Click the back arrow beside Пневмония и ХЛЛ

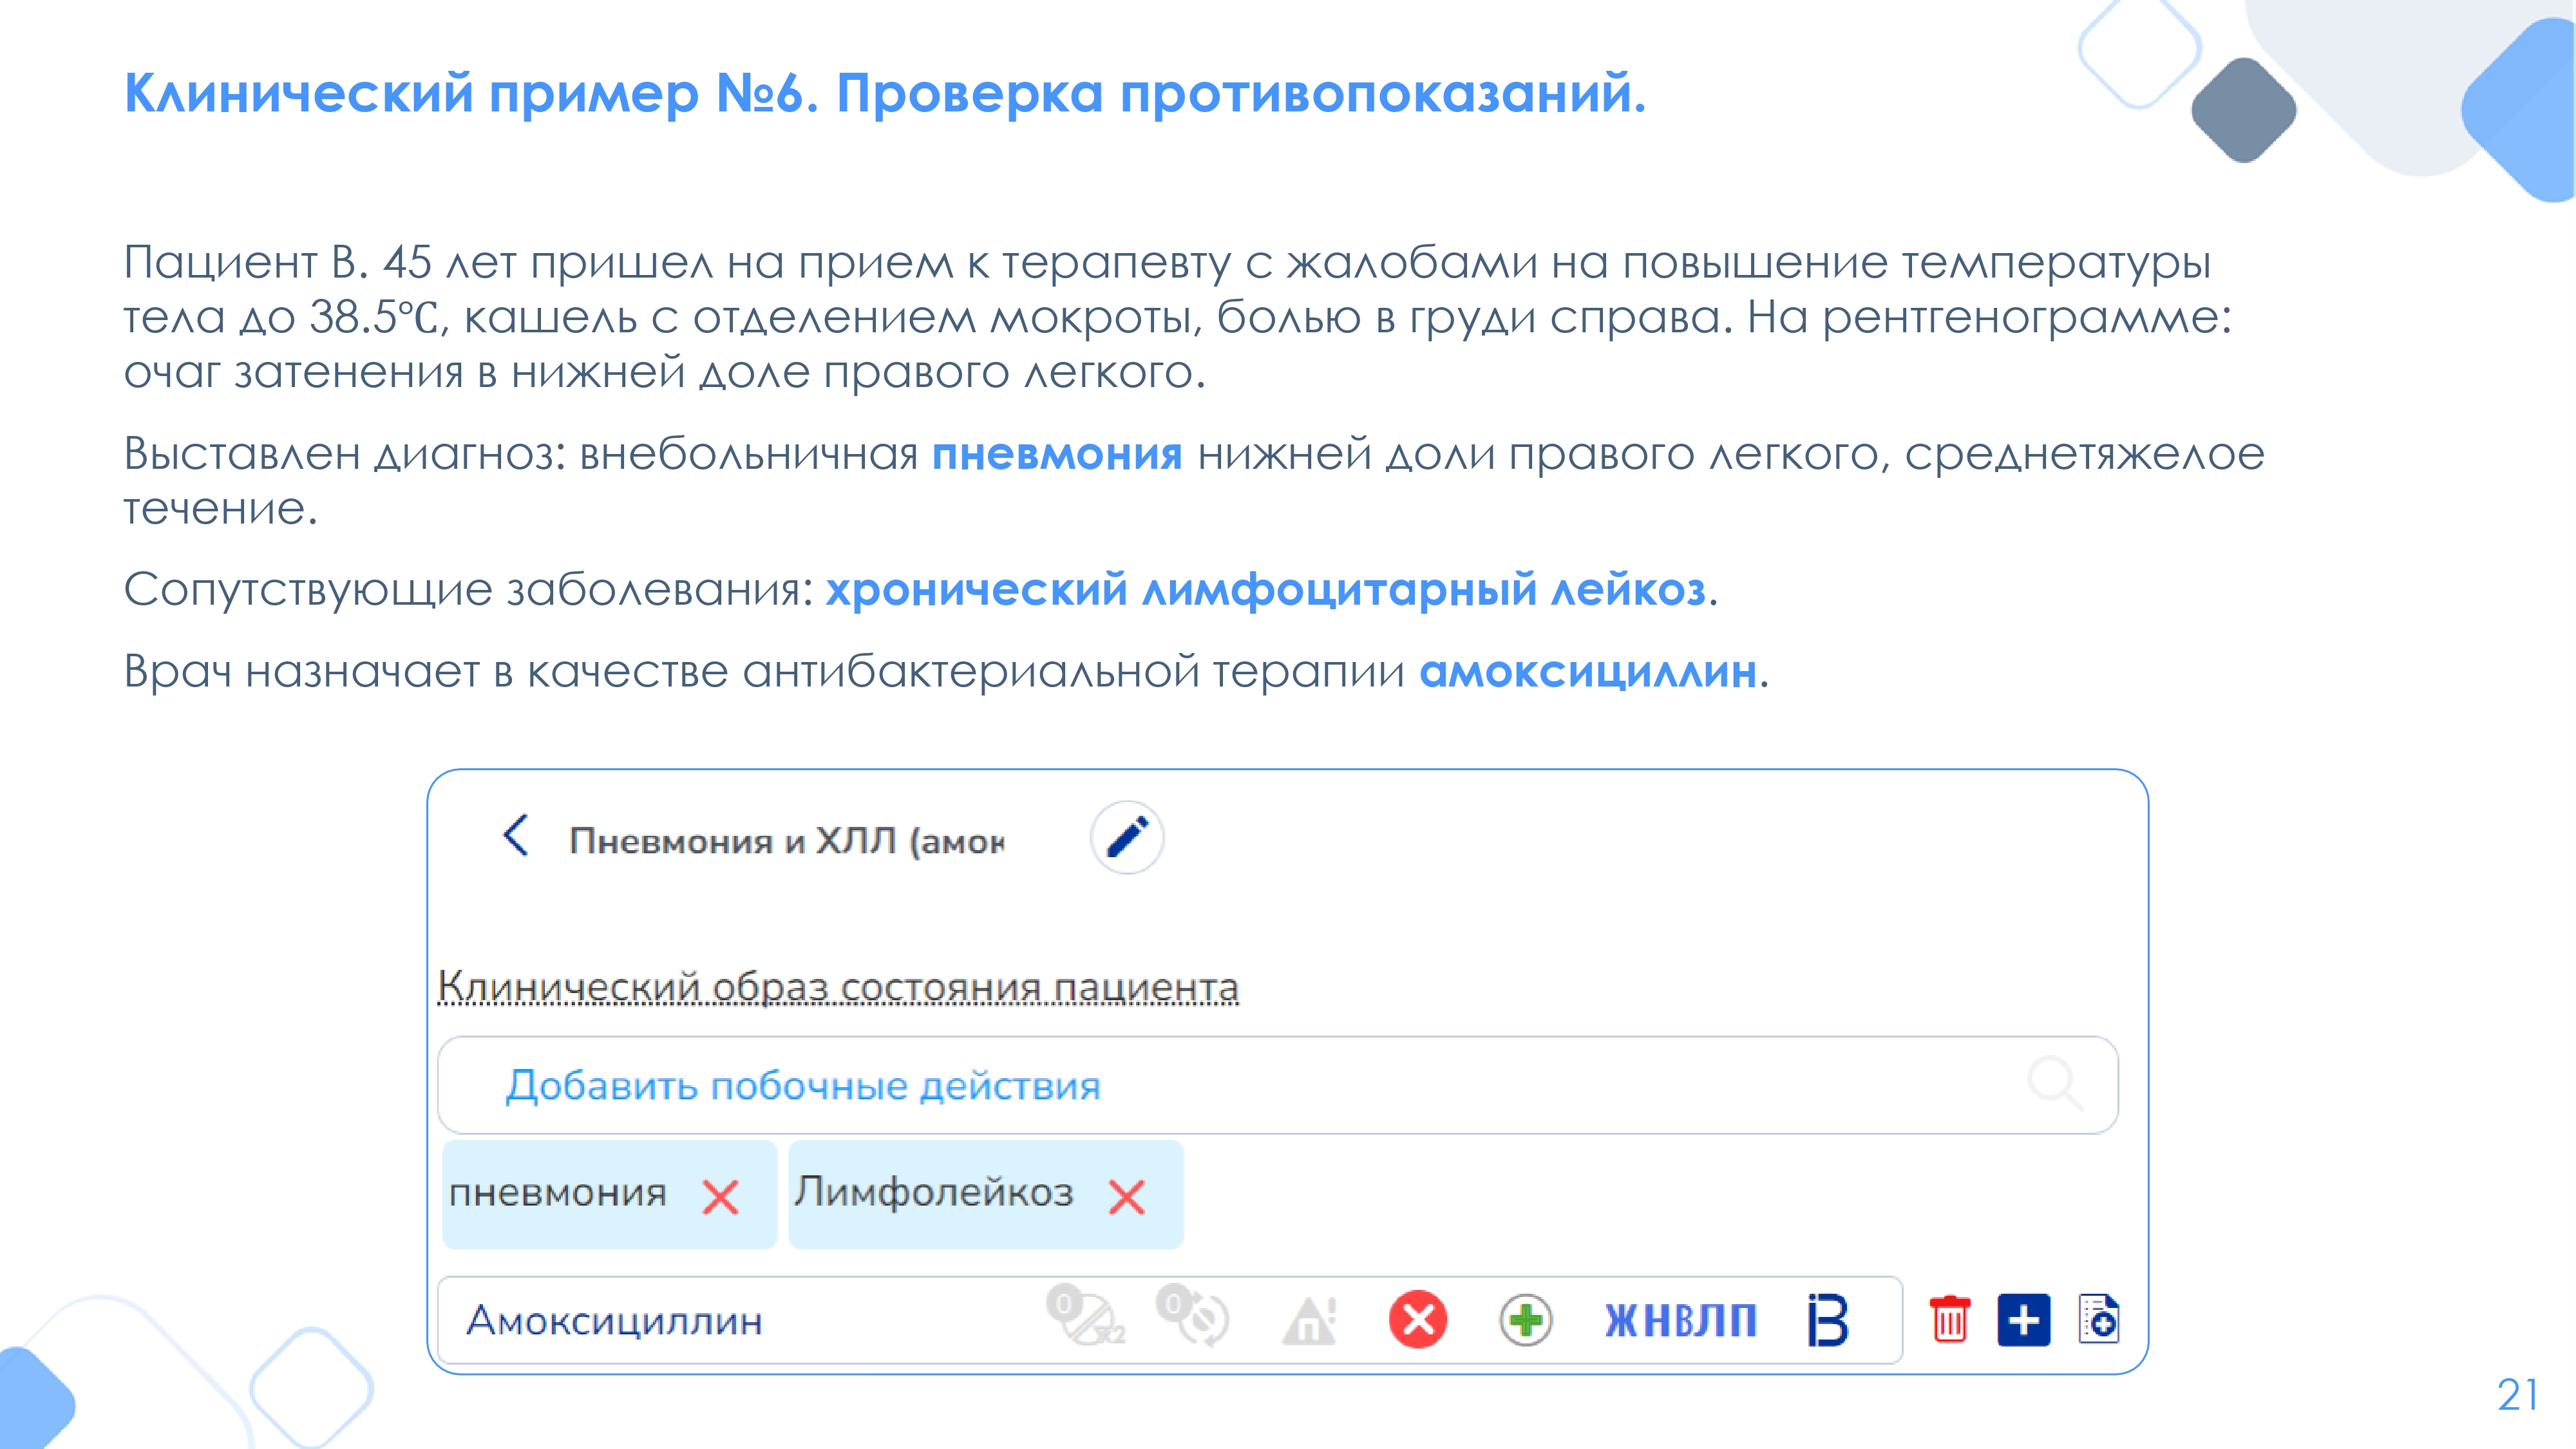tap(516, 836)
